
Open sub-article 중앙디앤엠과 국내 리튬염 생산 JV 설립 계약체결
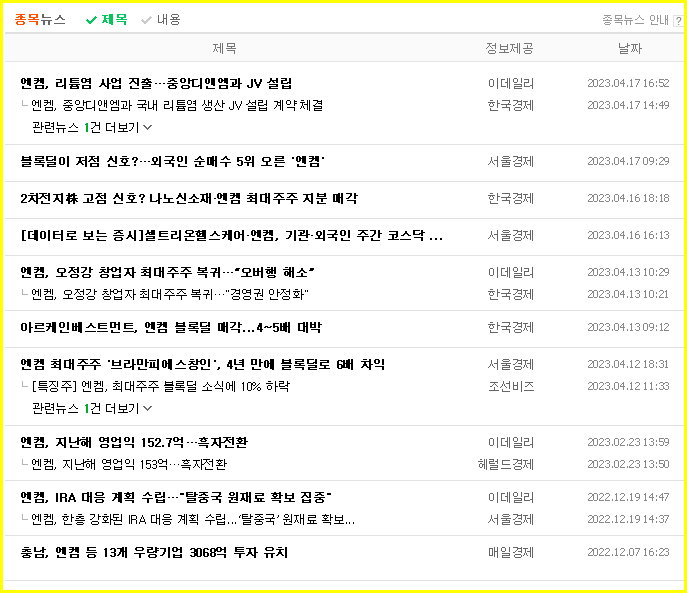click(x=177, y=105)
